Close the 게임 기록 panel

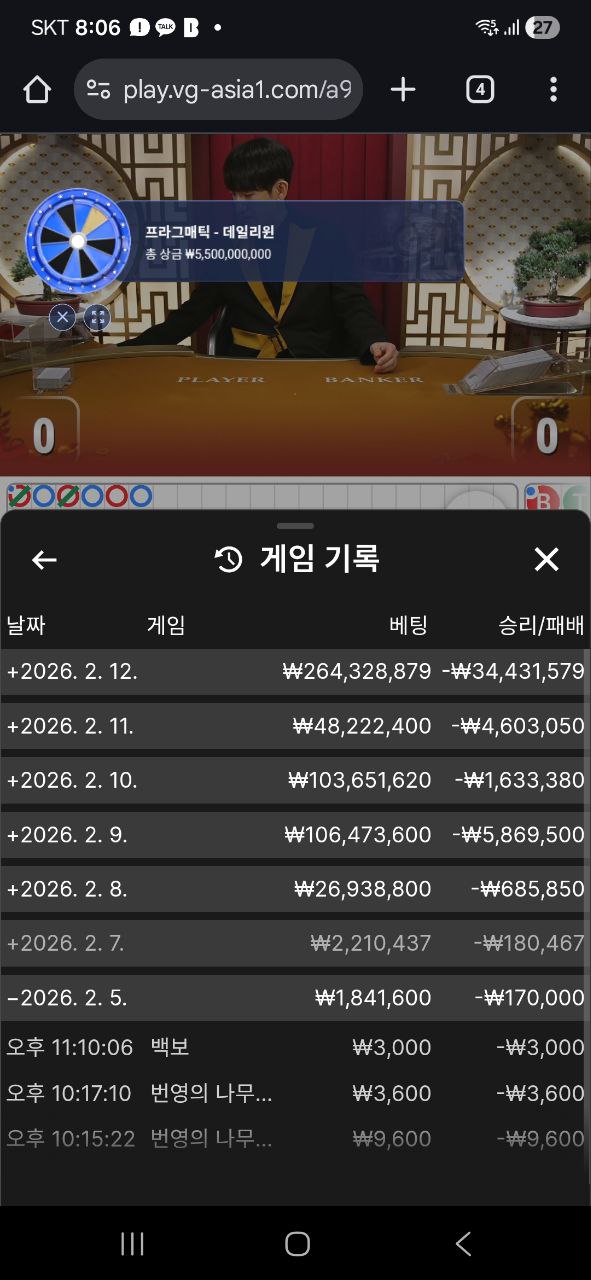(x=546, y=559)
